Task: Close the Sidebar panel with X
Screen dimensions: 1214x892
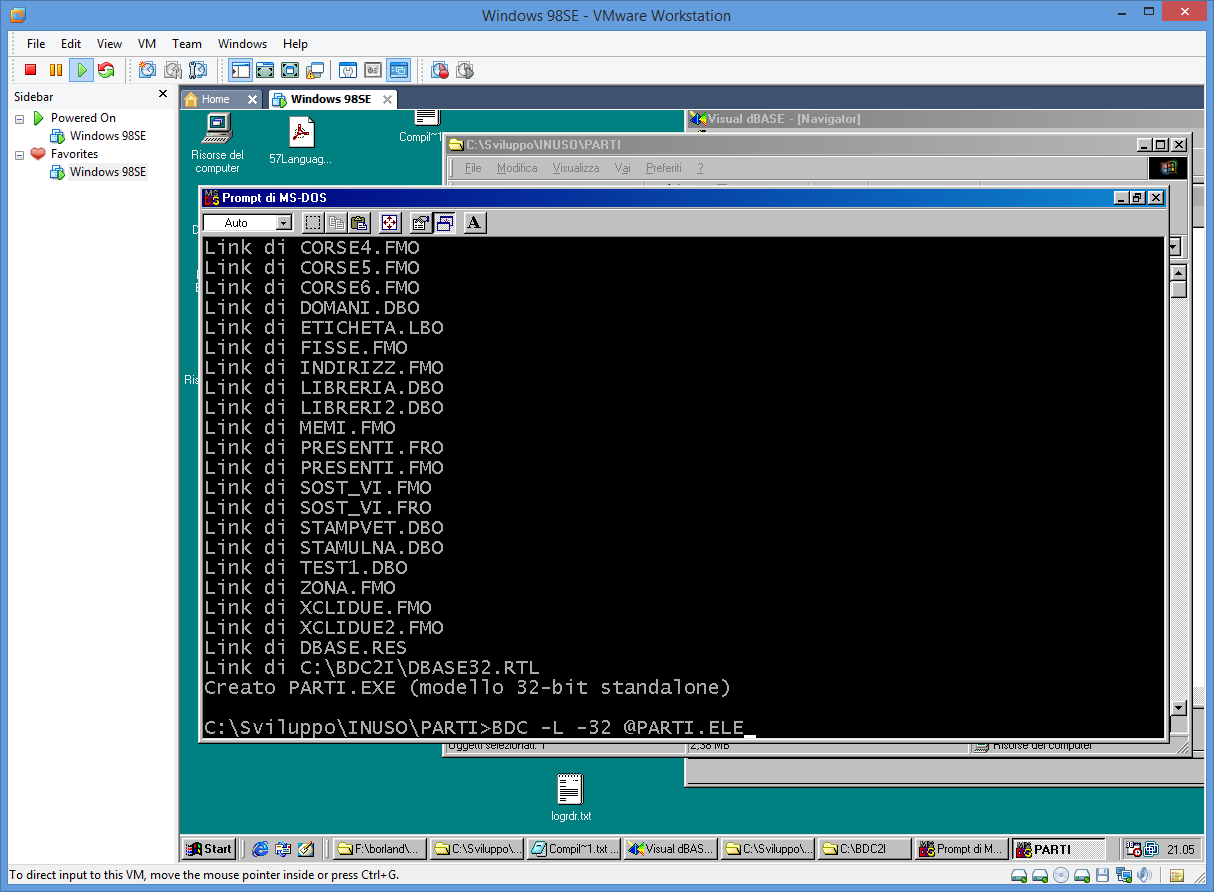Action: [x=163, y=94]
